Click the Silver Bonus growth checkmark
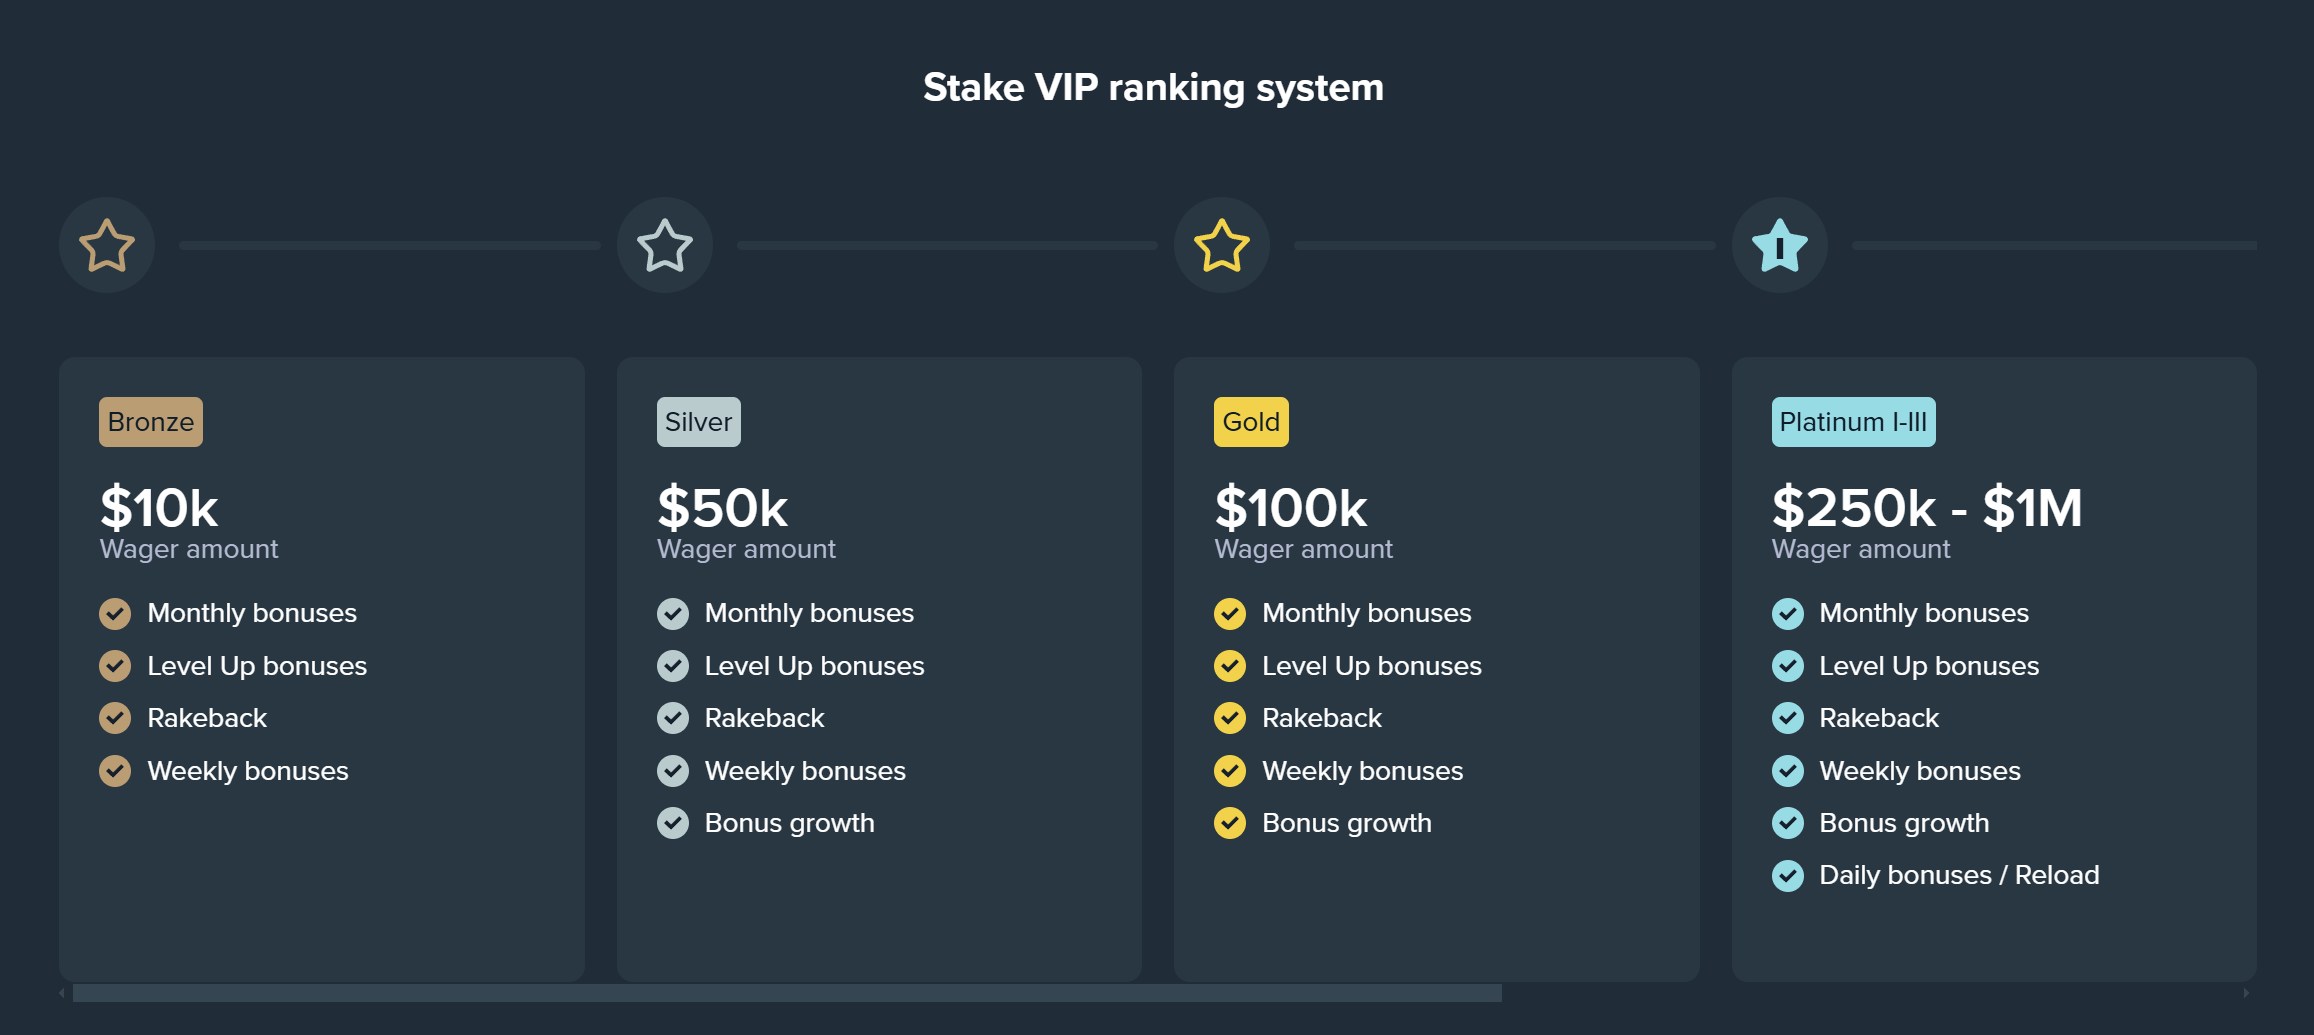This screenshot has width=2314, height=1035. (x=673, y=823)
